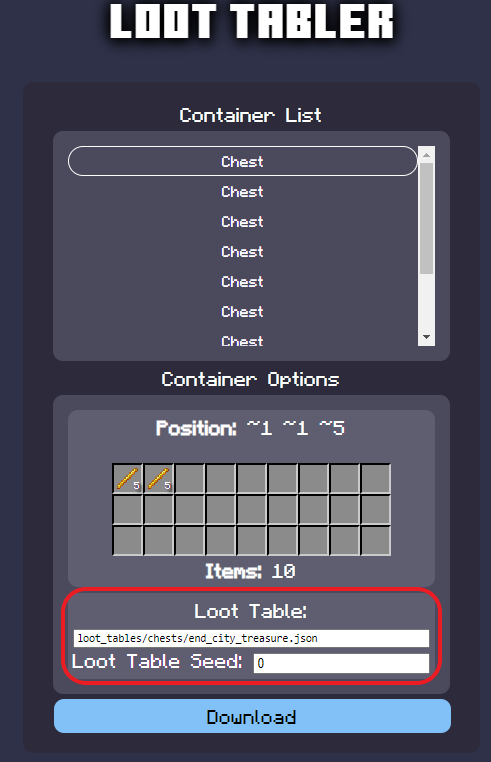
Task: Click the Download button
Action: pyautogui.click(x=252, y=716)
